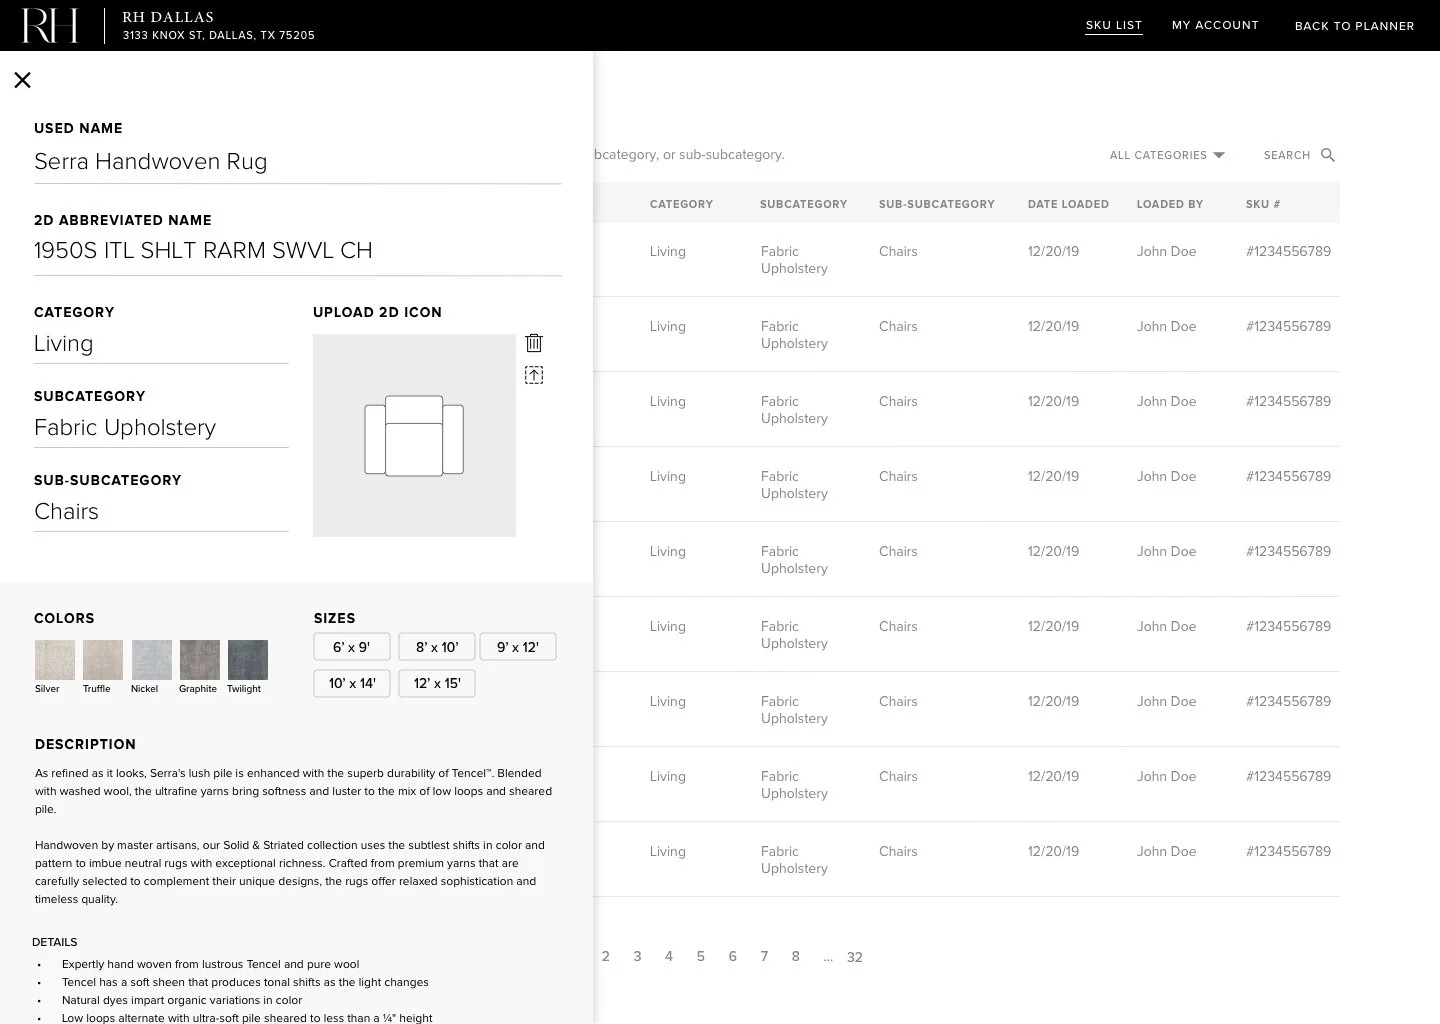Go to page 5
Screen dimensions: 1440x1024
(x=701, y=957)
